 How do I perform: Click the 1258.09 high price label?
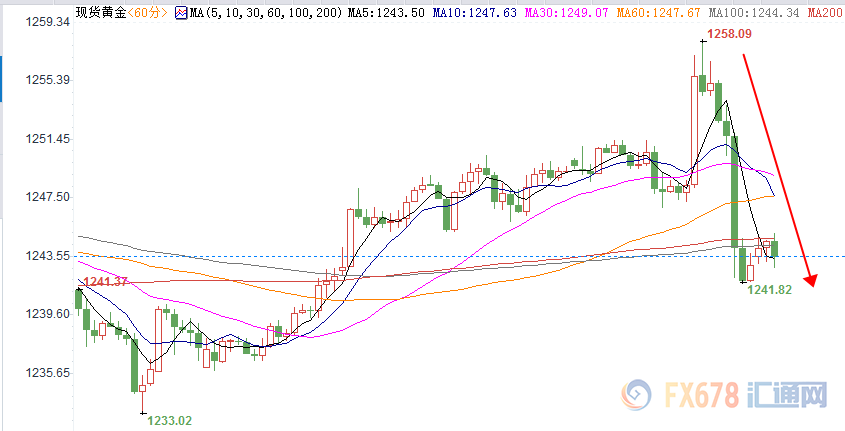point(729,34)
